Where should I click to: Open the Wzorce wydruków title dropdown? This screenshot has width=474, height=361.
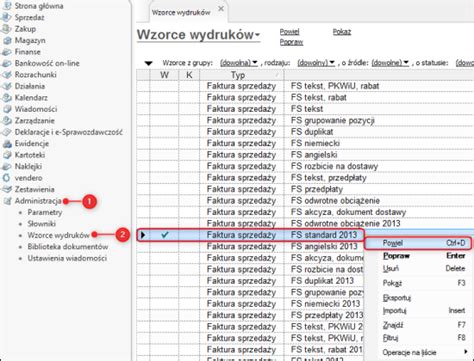[x=257, y=35]
